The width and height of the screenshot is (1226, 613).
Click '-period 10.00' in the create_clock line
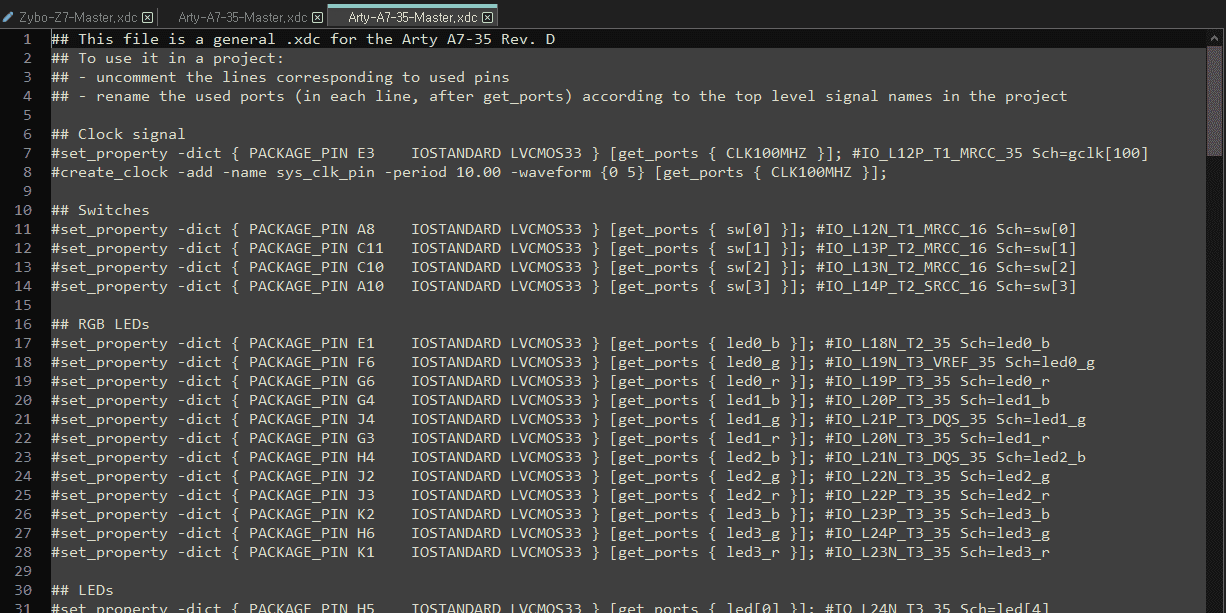pos(443,172)
